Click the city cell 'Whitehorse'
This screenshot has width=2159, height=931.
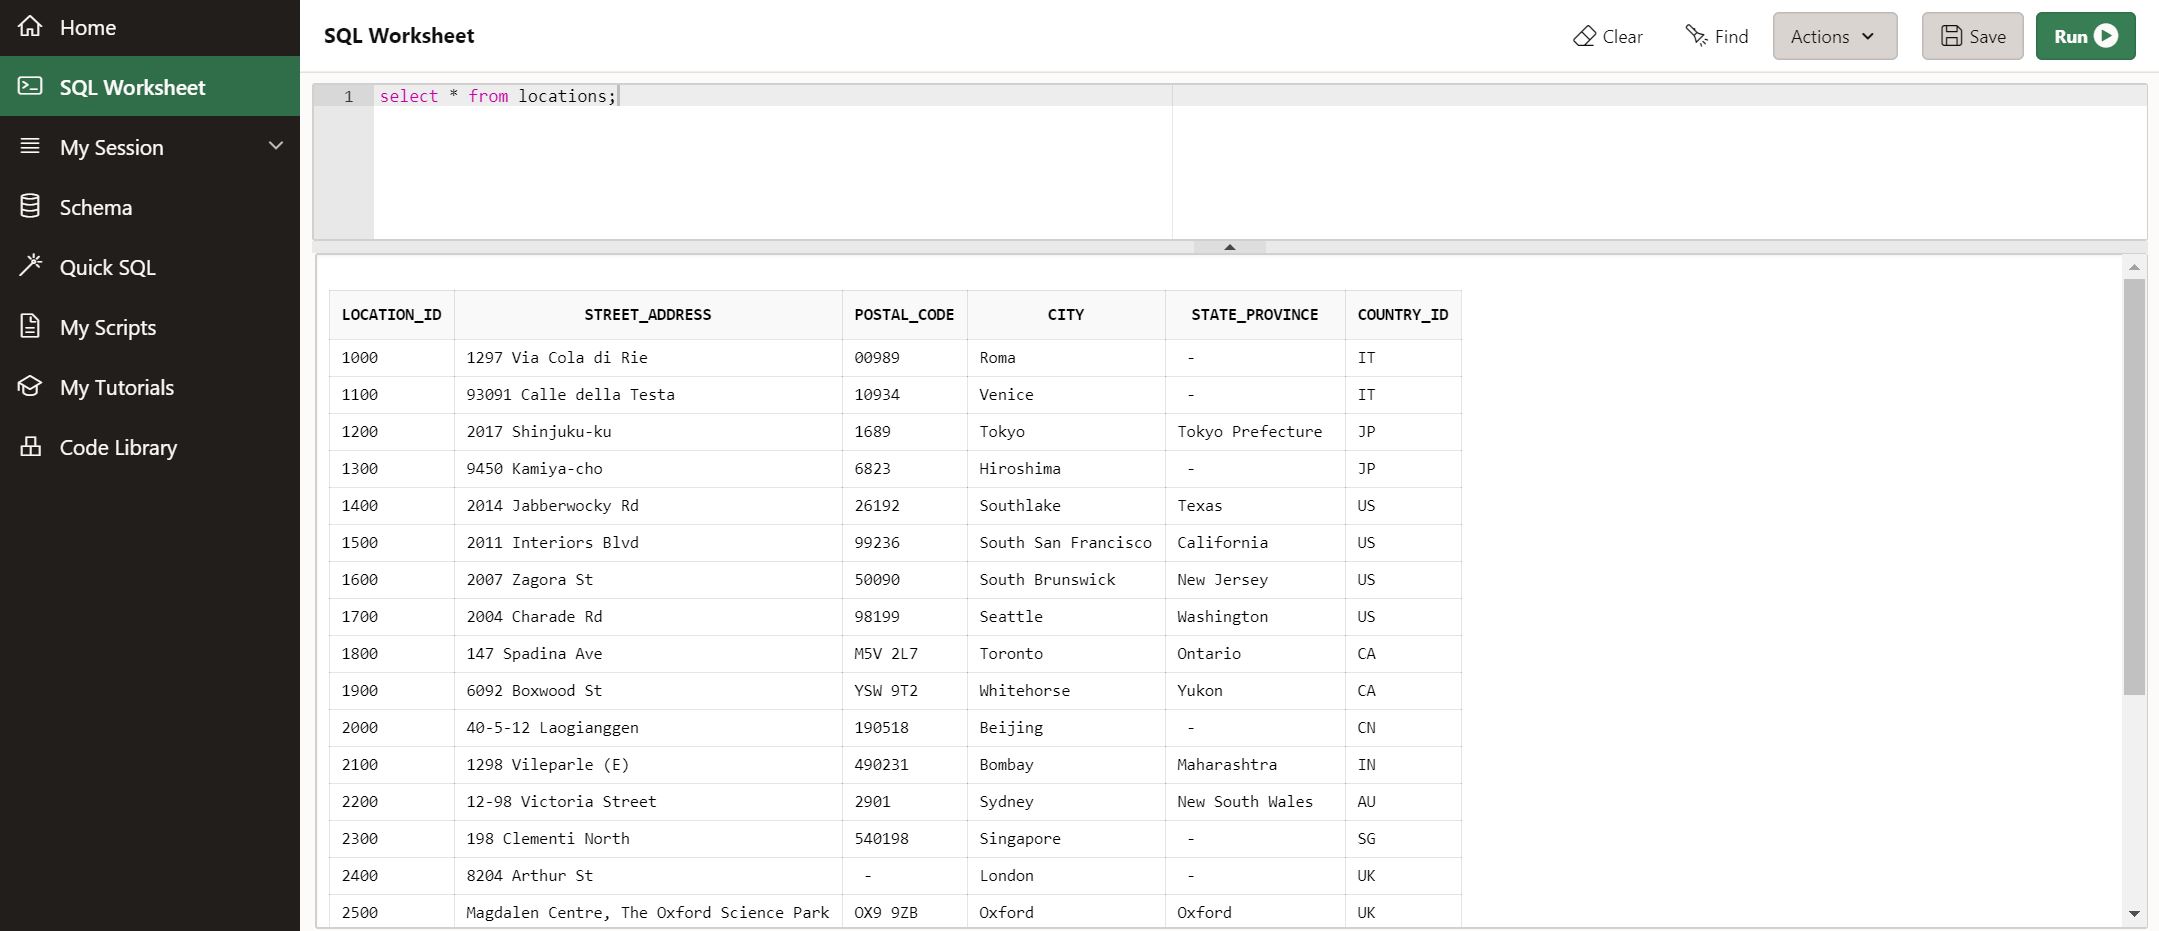(1066, 691)
